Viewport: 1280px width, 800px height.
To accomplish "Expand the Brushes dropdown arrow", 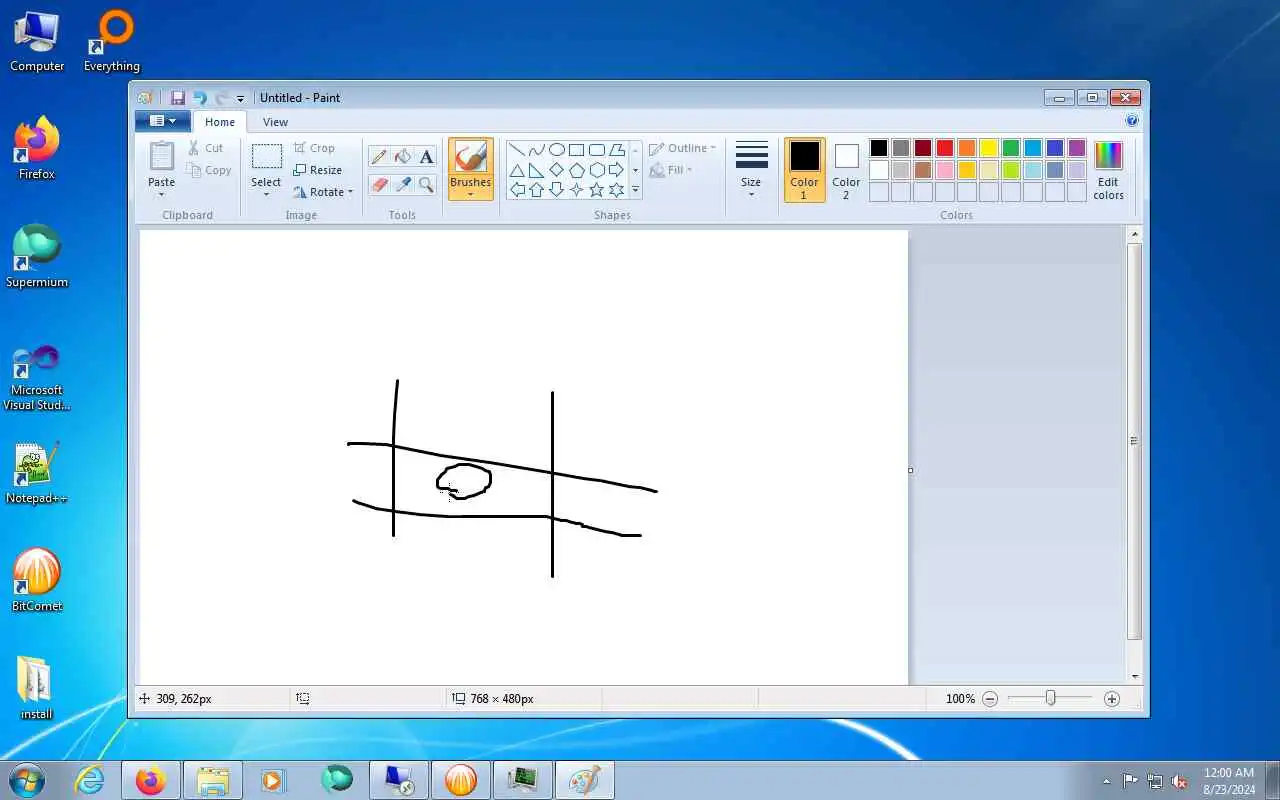I will click(470, 194).
